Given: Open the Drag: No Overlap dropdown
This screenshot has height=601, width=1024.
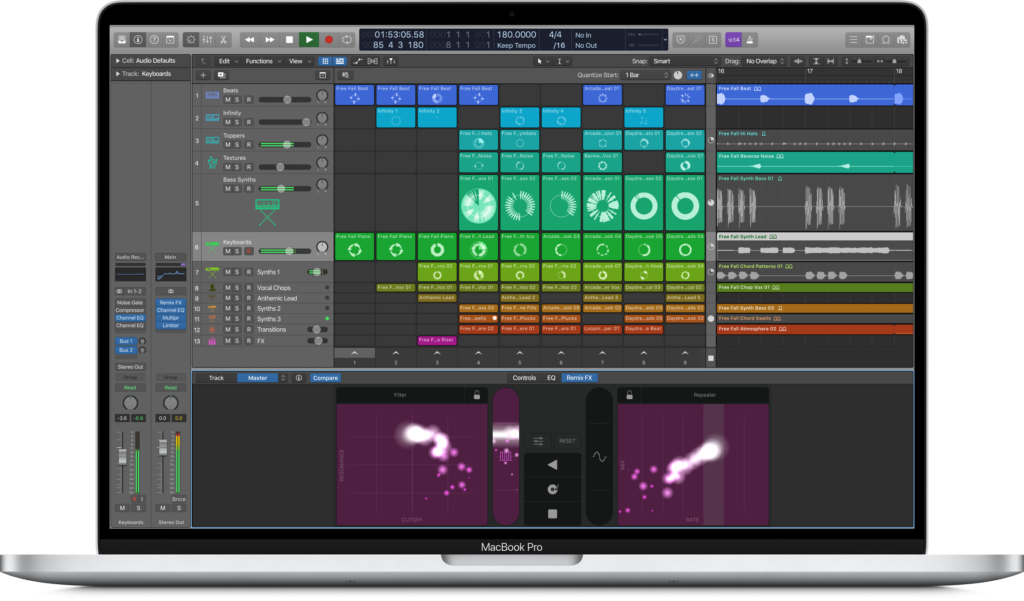Looking at the screenshot, I should (761, 61).
